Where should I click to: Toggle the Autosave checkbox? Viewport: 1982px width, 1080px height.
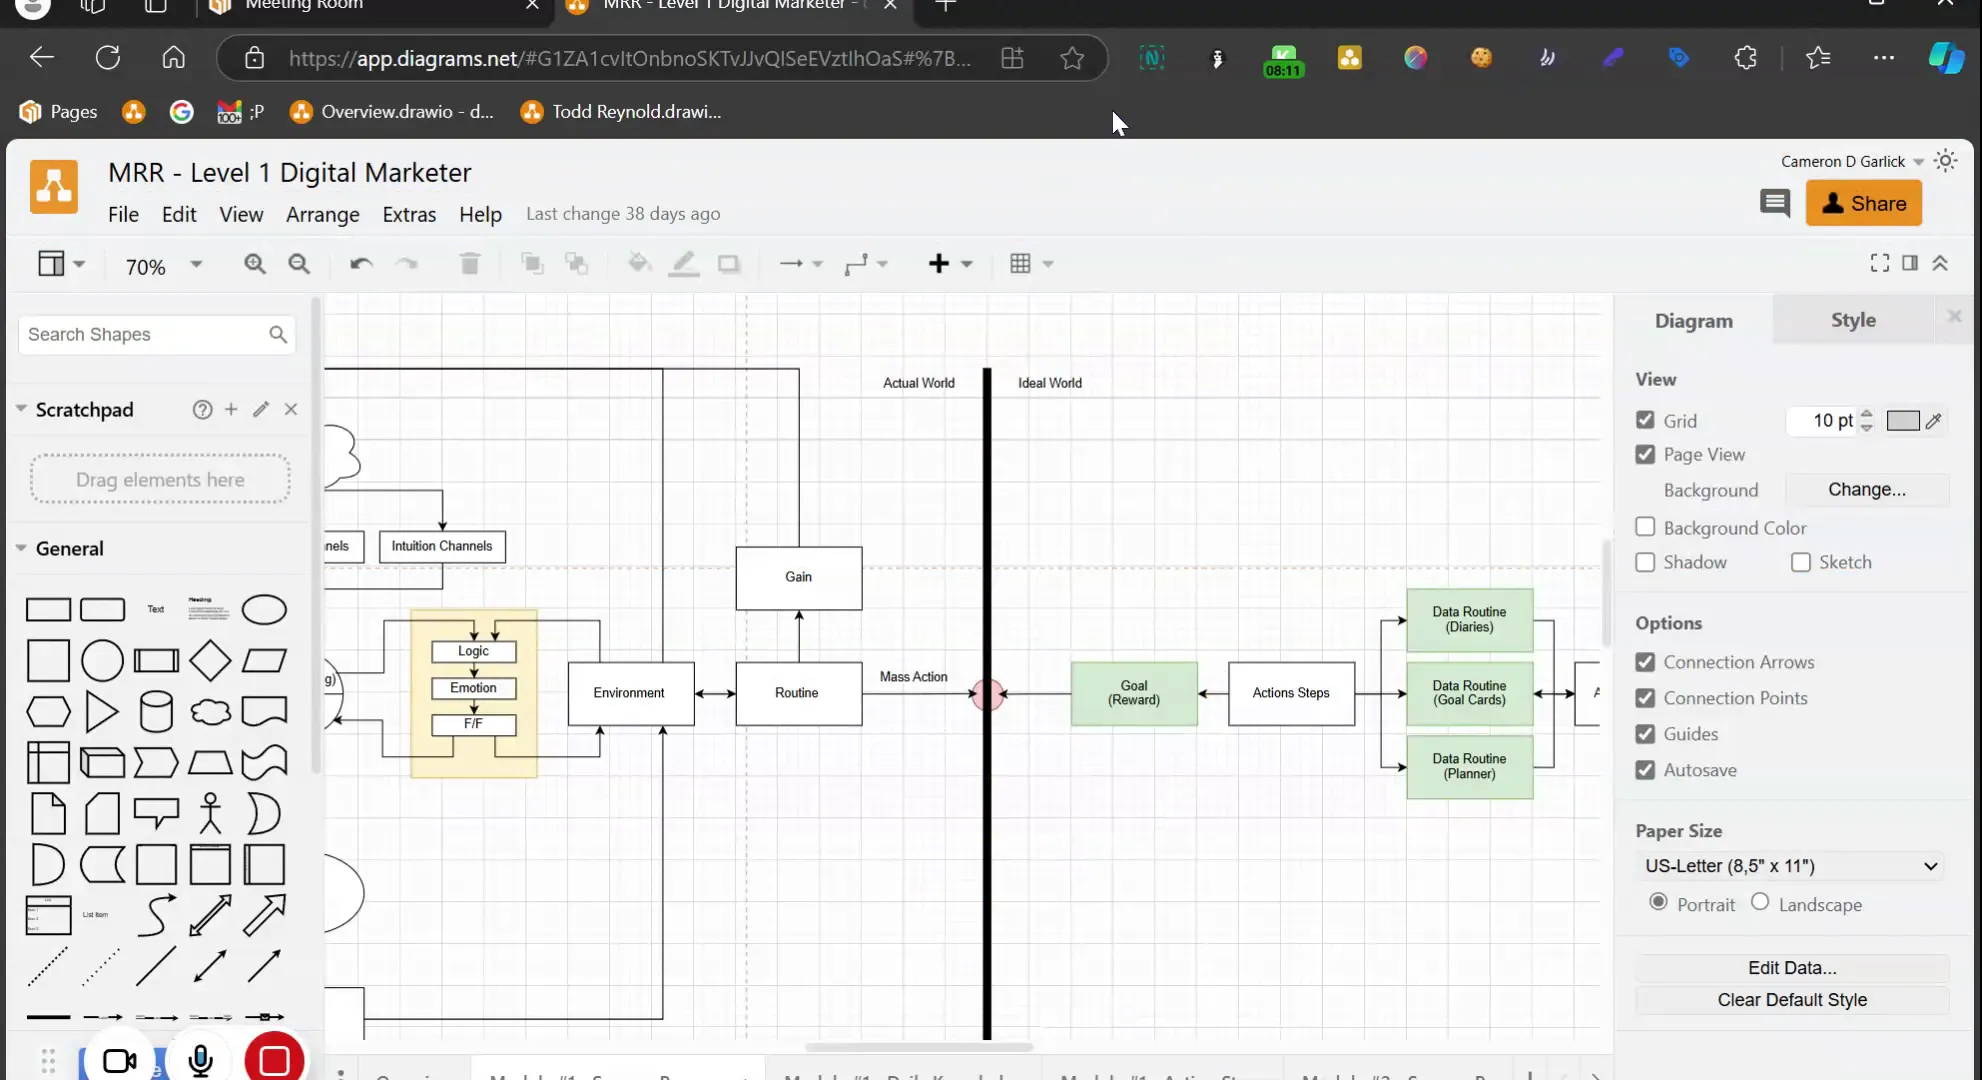(1645, 770)
